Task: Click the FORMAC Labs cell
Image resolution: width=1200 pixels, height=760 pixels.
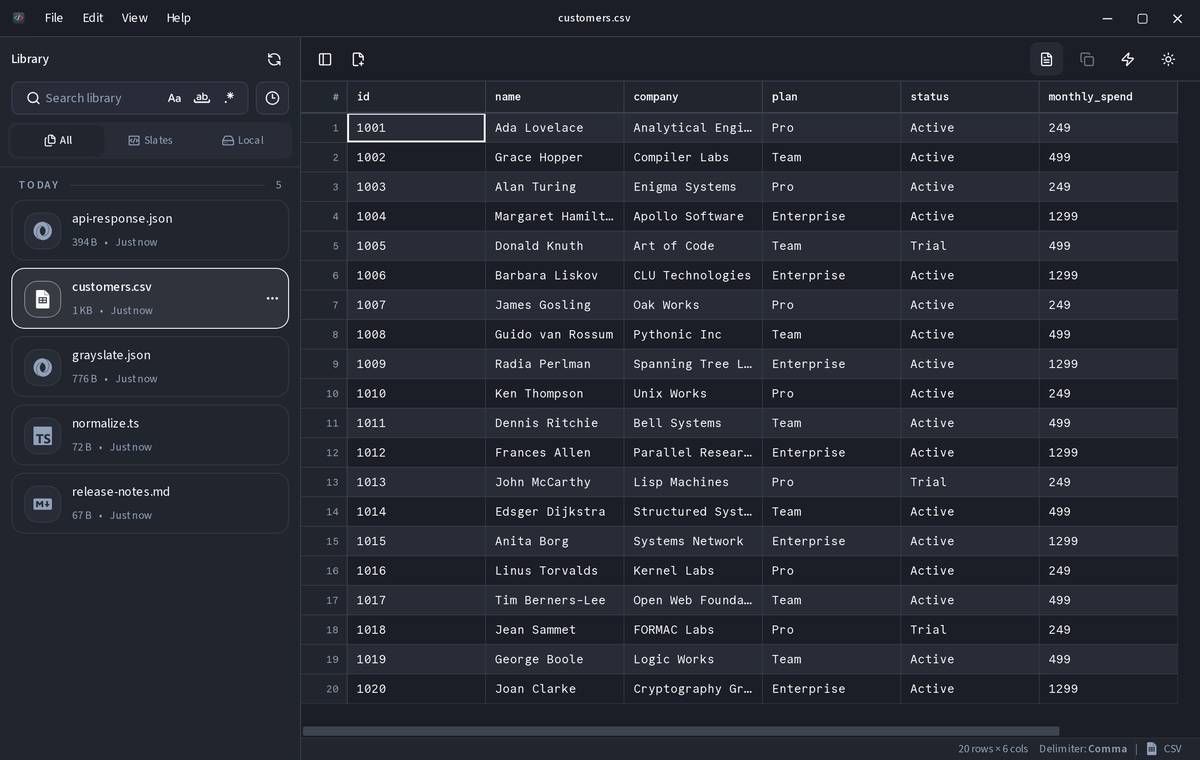Action: (693, 629)
